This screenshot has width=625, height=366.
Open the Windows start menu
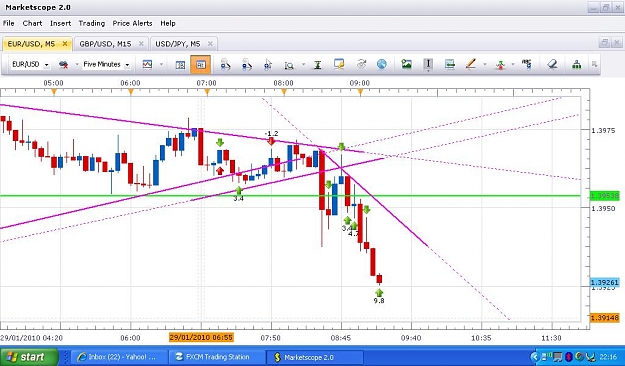pos(29,356)
